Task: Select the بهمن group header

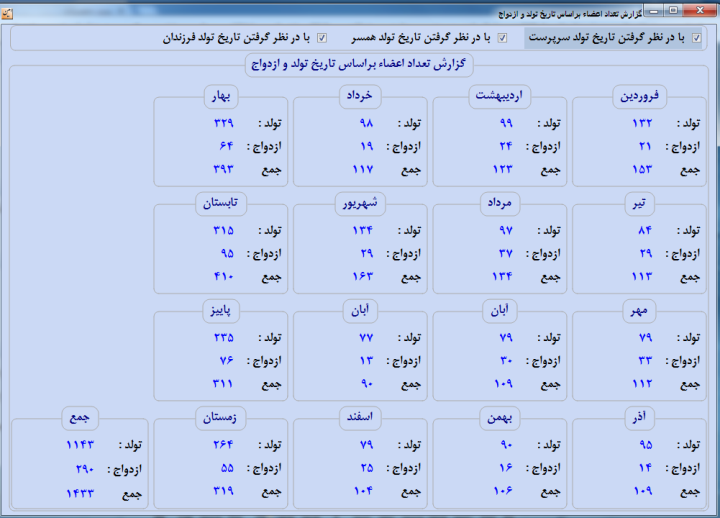Action: [x=500, y=417]
